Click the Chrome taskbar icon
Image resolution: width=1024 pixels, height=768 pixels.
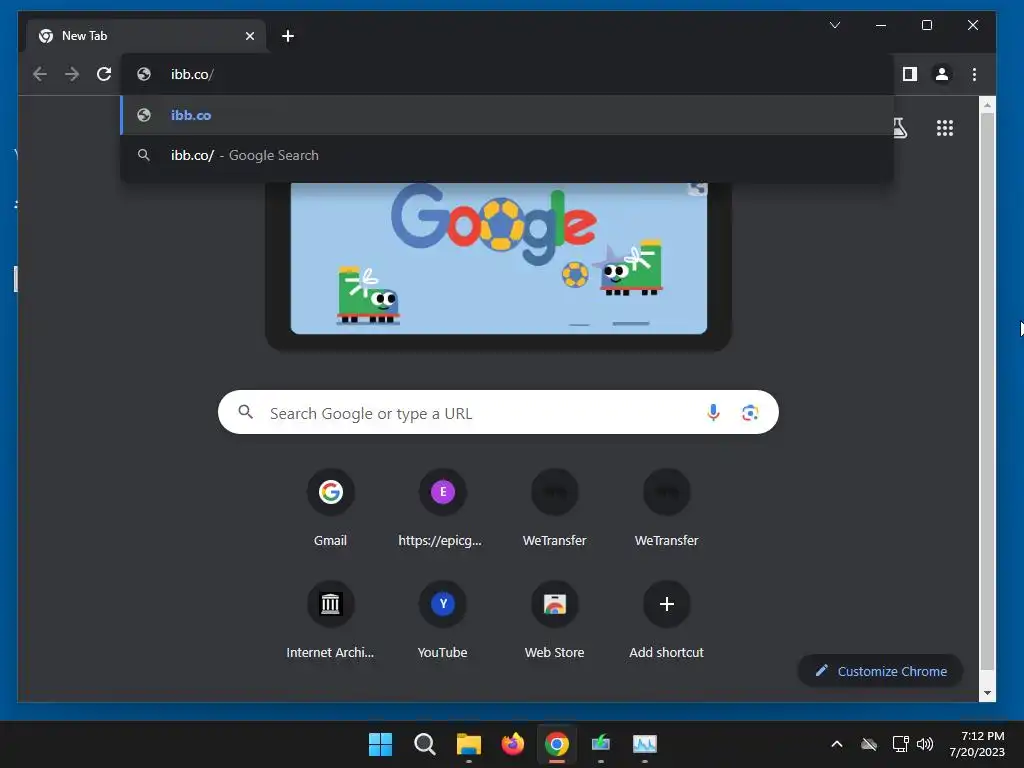556,744
